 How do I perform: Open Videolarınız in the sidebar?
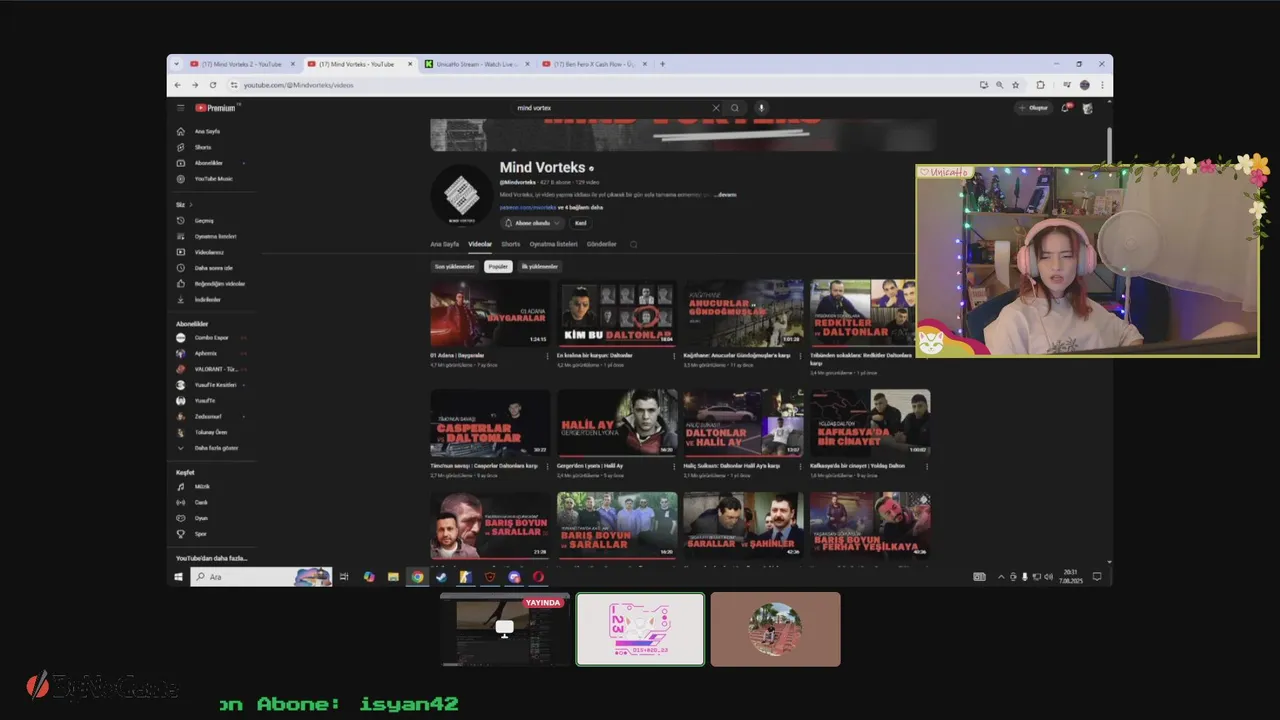(209, 252)
